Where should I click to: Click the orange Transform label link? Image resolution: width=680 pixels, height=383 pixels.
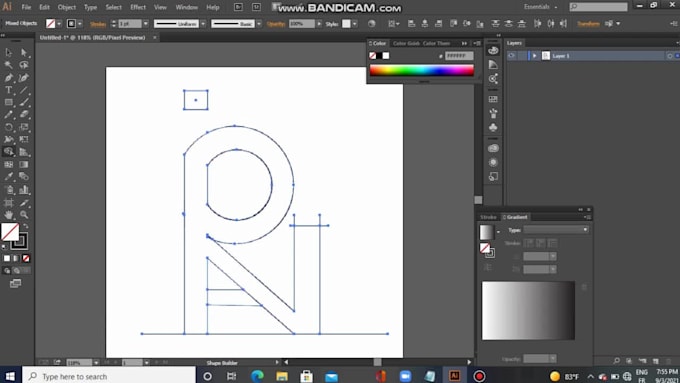[x=588, y=24]
